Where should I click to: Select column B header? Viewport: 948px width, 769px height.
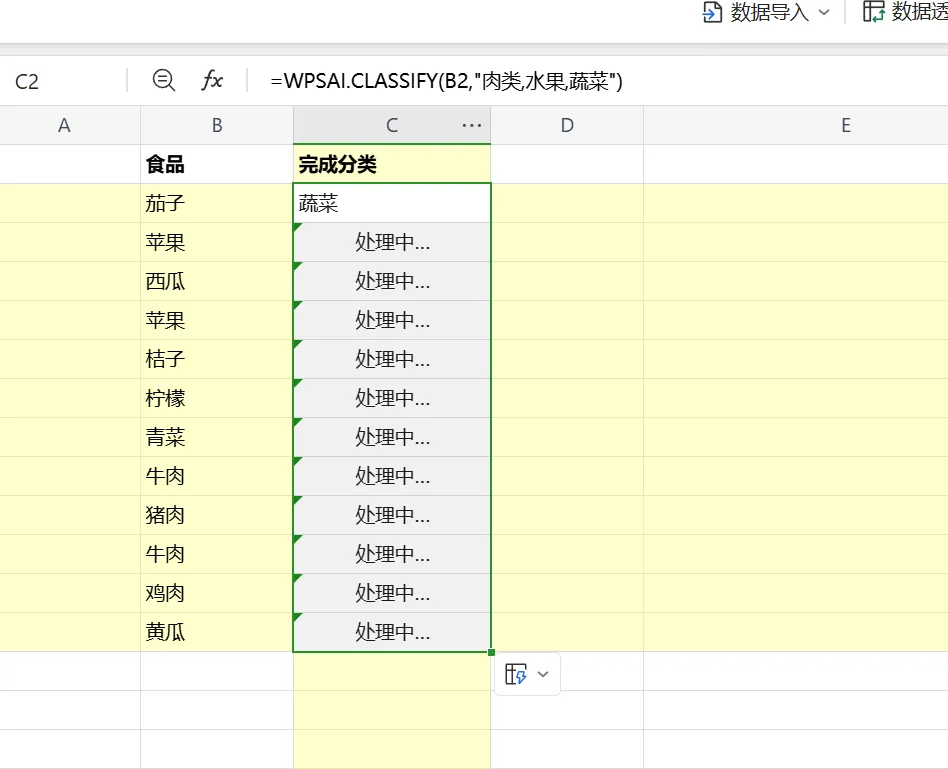pos(217,125)
